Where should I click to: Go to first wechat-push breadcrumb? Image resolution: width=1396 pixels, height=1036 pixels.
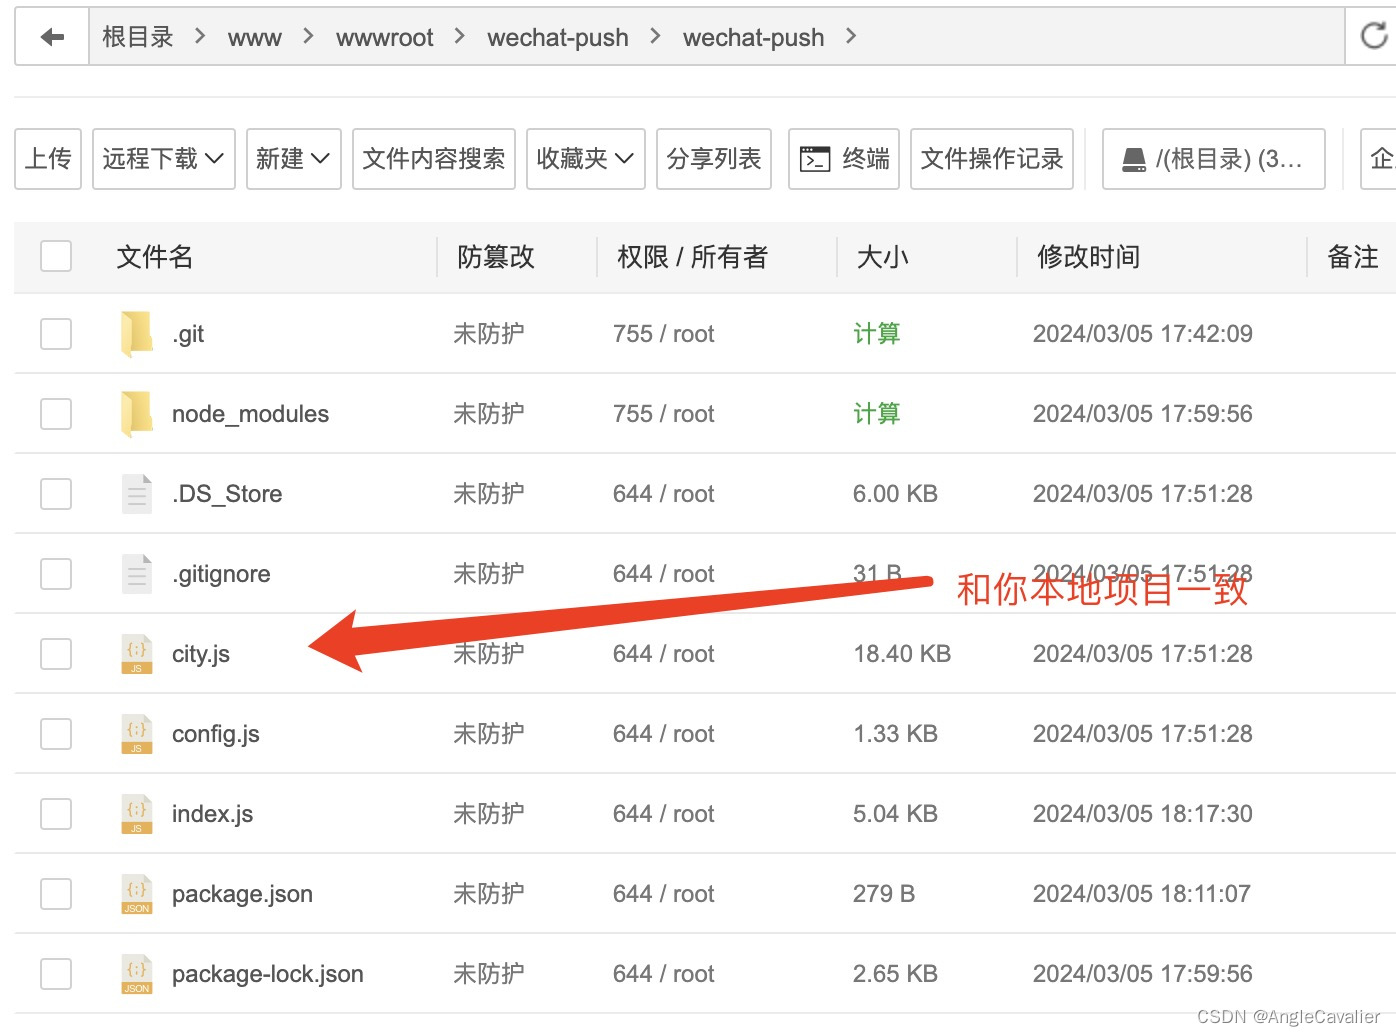tap(558, 38)
